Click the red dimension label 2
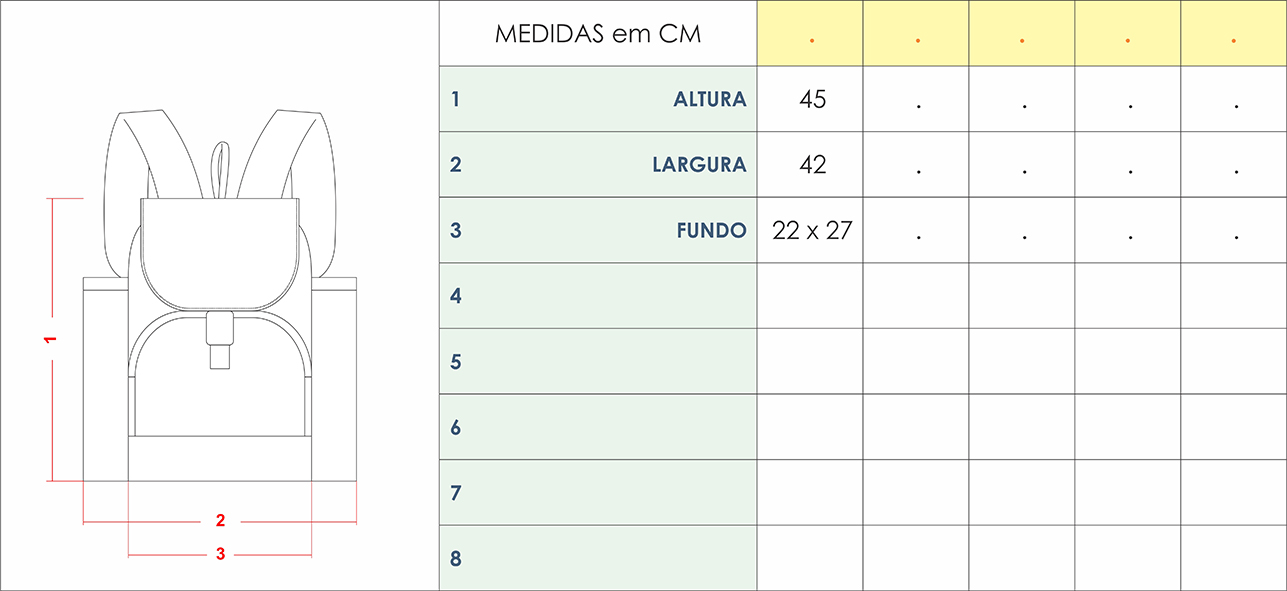The height and width of the screenshot is (591, 1287). pos(220,520)
